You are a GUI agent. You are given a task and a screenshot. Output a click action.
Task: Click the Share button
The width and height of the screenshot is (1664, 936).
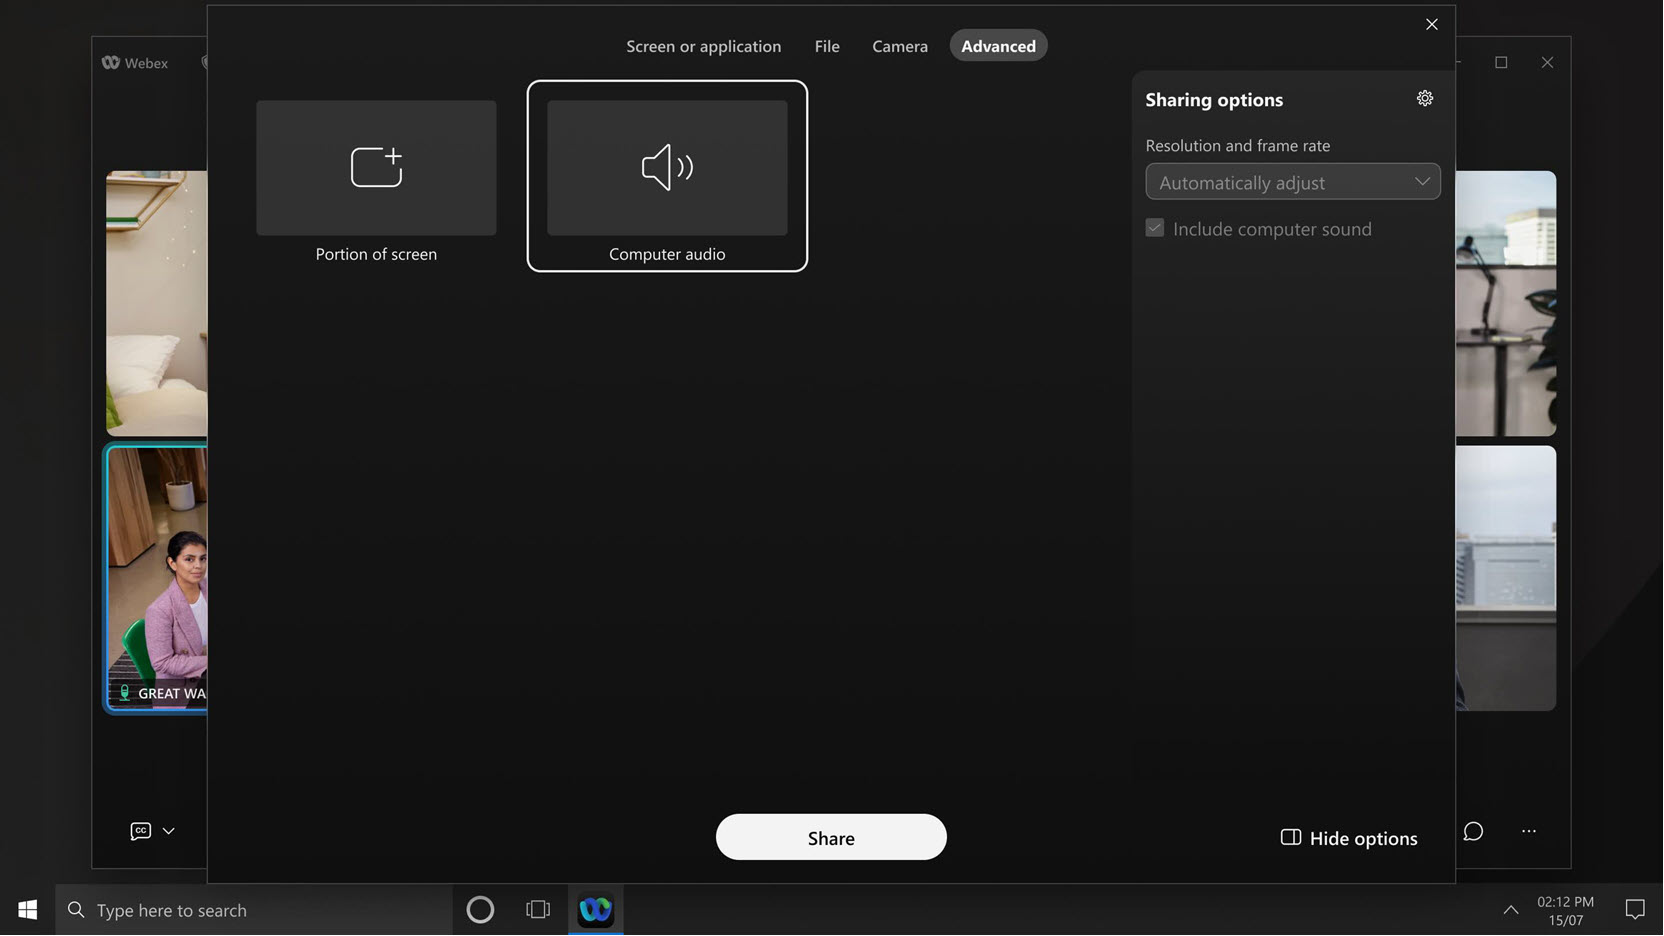831,837
